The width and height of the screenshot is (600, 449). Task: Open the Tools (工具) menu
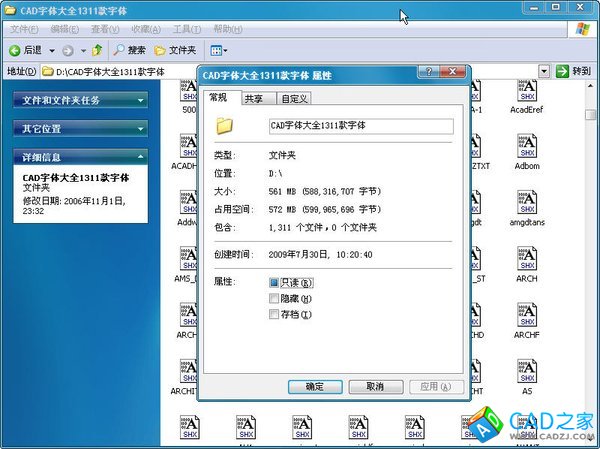[x=187, y=29]
